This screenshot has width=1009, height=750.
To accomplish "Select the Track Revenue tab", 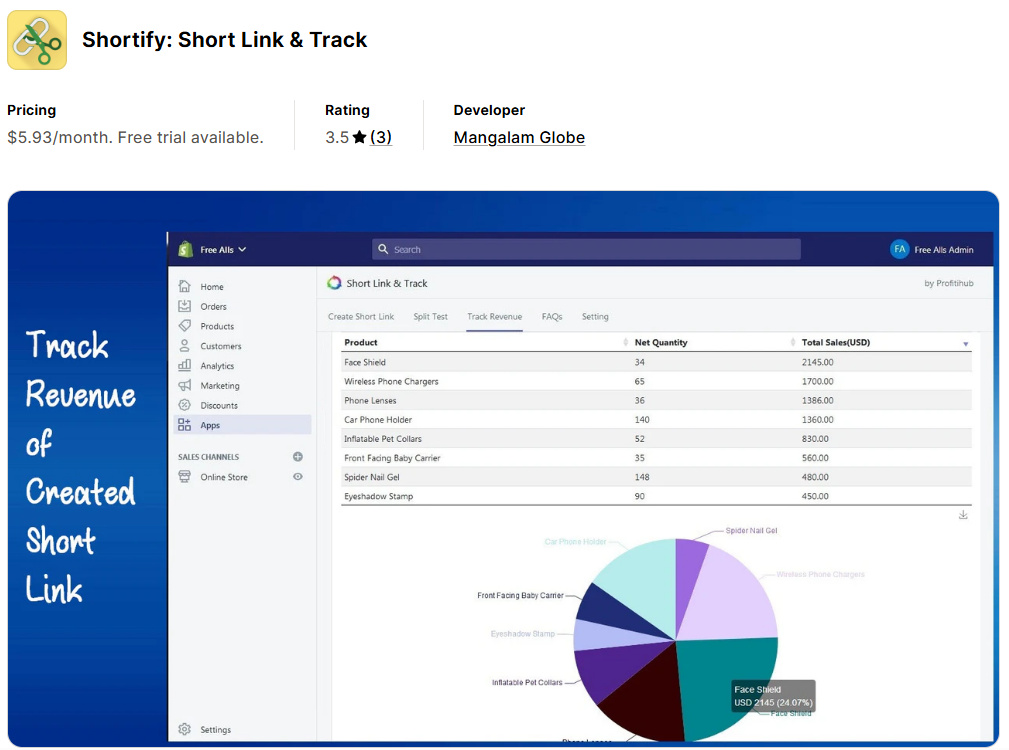I will tap(494, 317).
